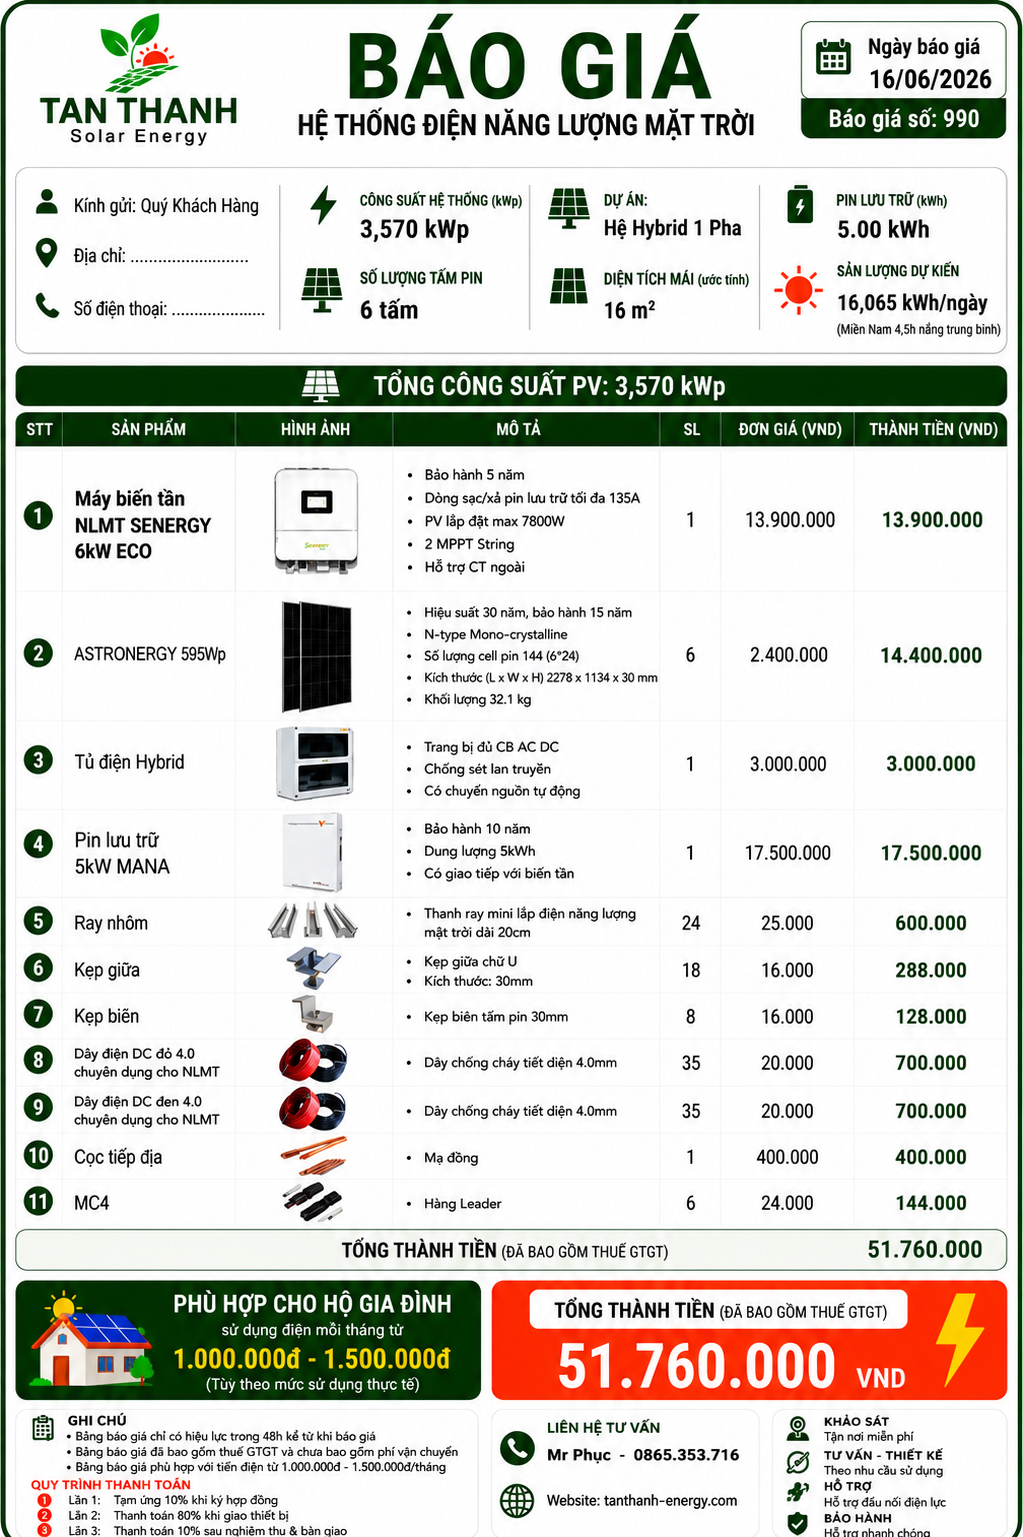Click the Cọc tiếp địa copper rods image

tap(314, 1155)
